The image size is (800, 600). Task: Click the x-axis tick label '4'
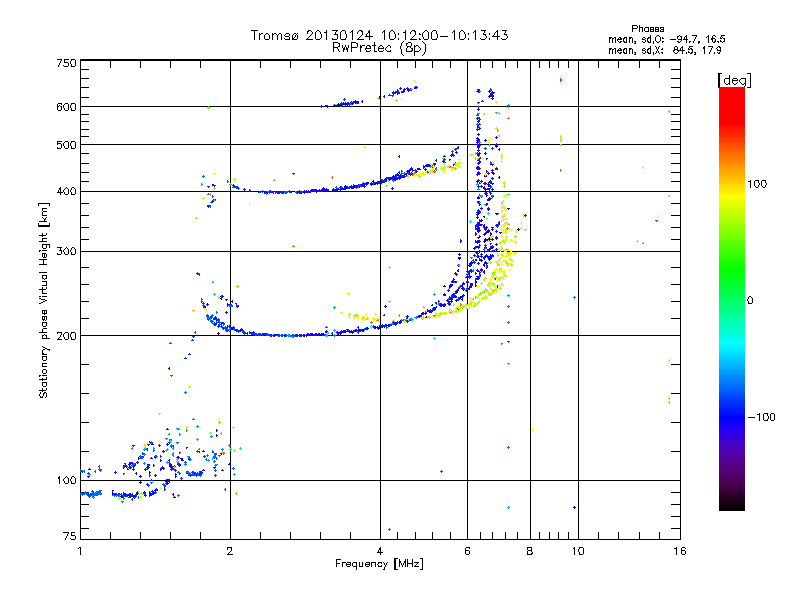[380, 551]
